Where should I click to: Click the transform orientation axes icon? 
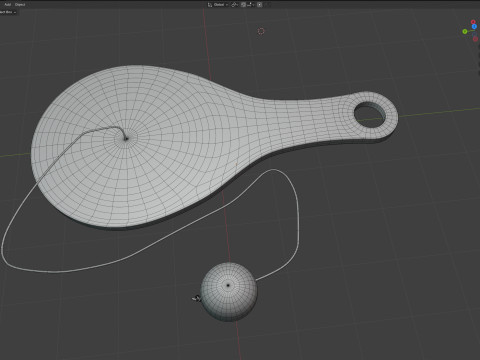(210, 5)
